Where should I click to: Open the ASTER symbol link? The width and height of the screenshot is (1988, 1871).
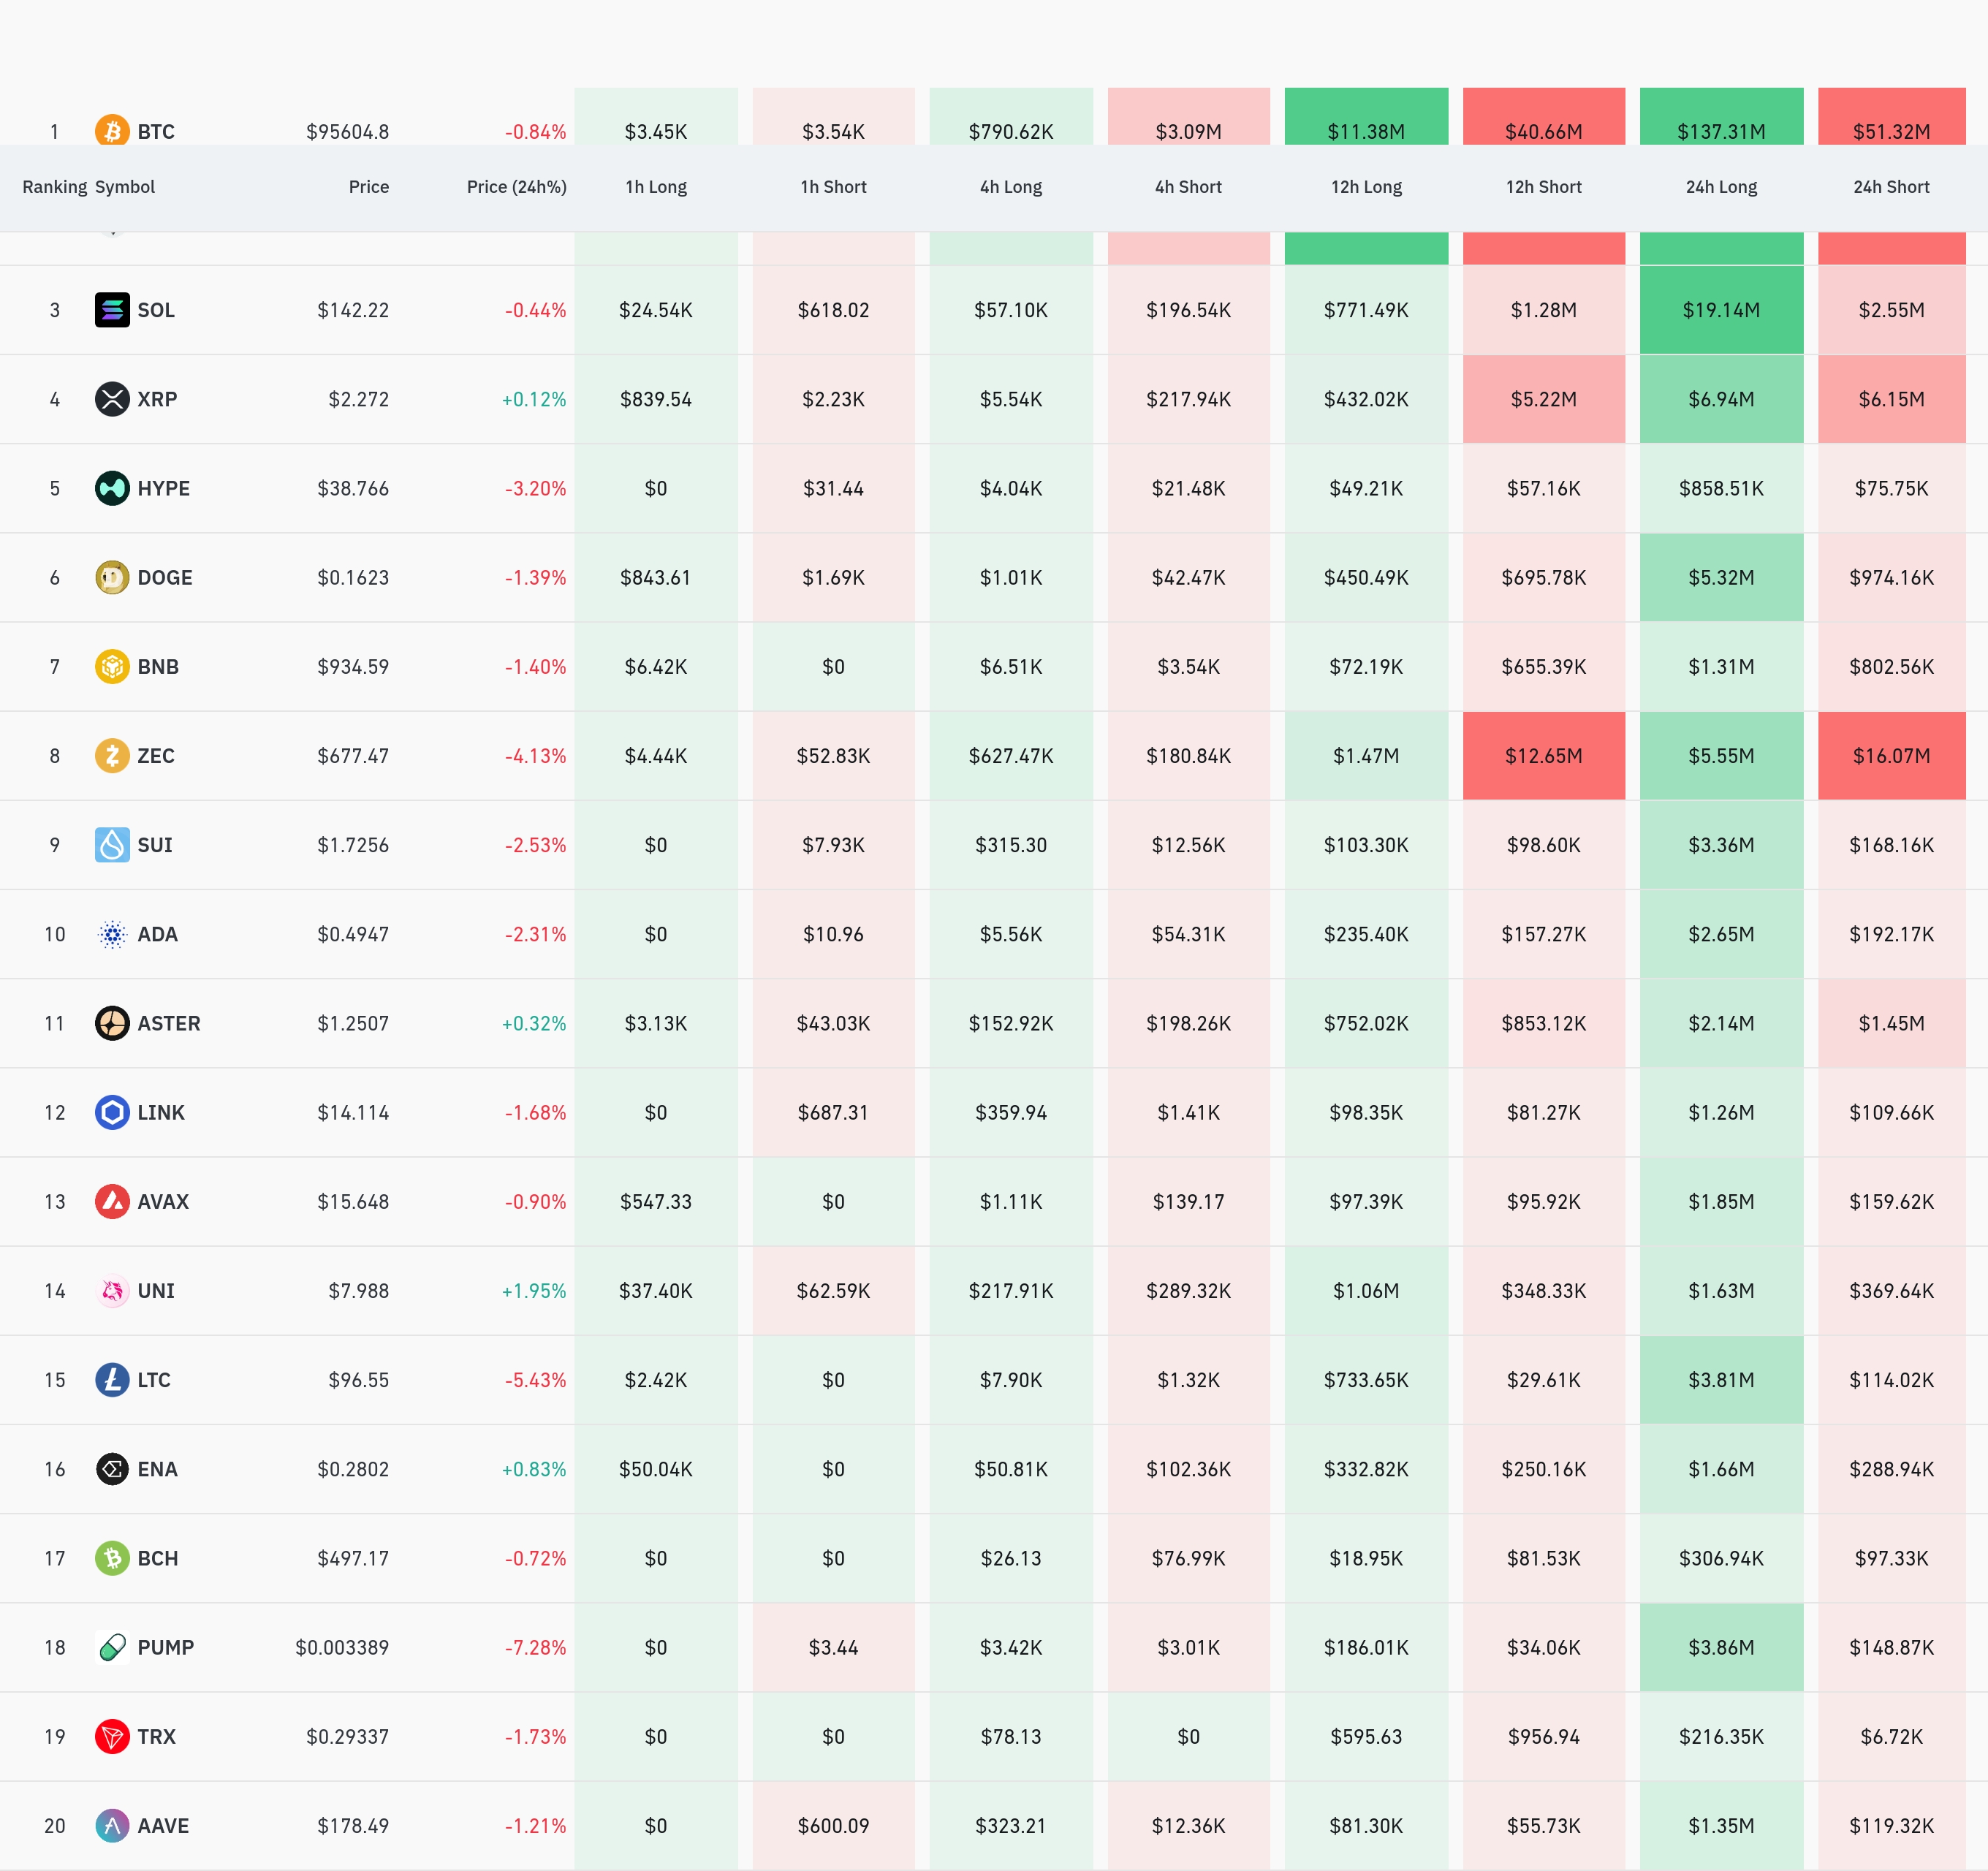168,1023
